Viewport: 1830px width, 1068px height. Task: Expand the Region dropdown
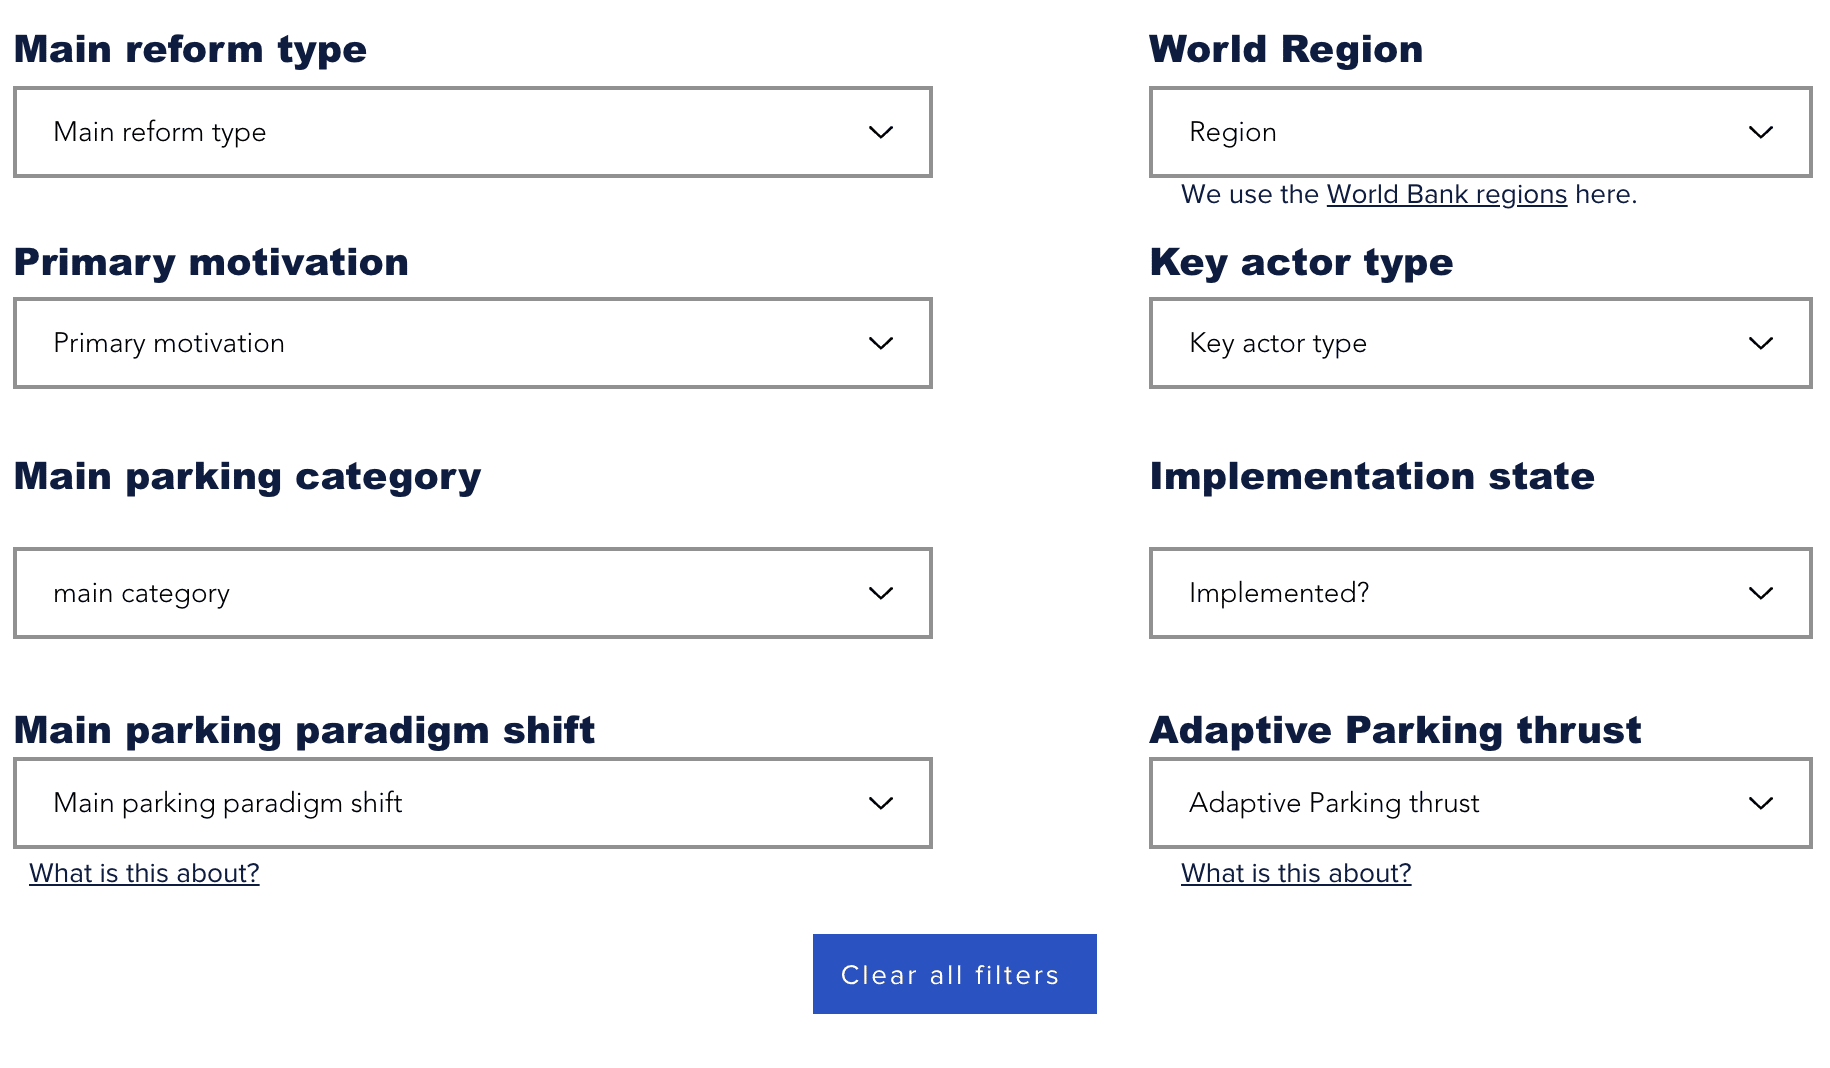(1480, 132)
